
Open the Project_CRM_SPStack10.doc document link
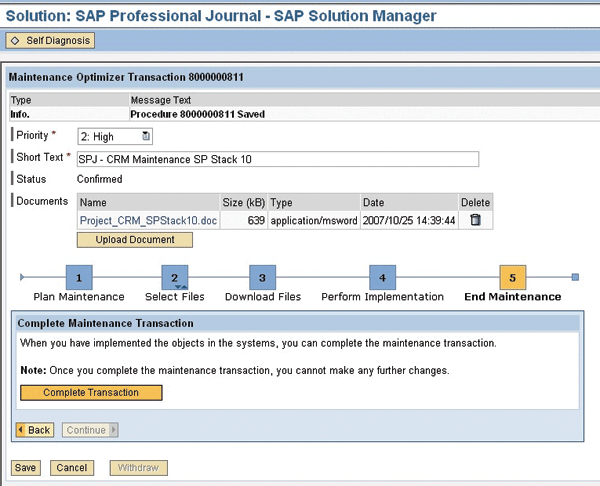pyautogui.click(x=148, y=220)
